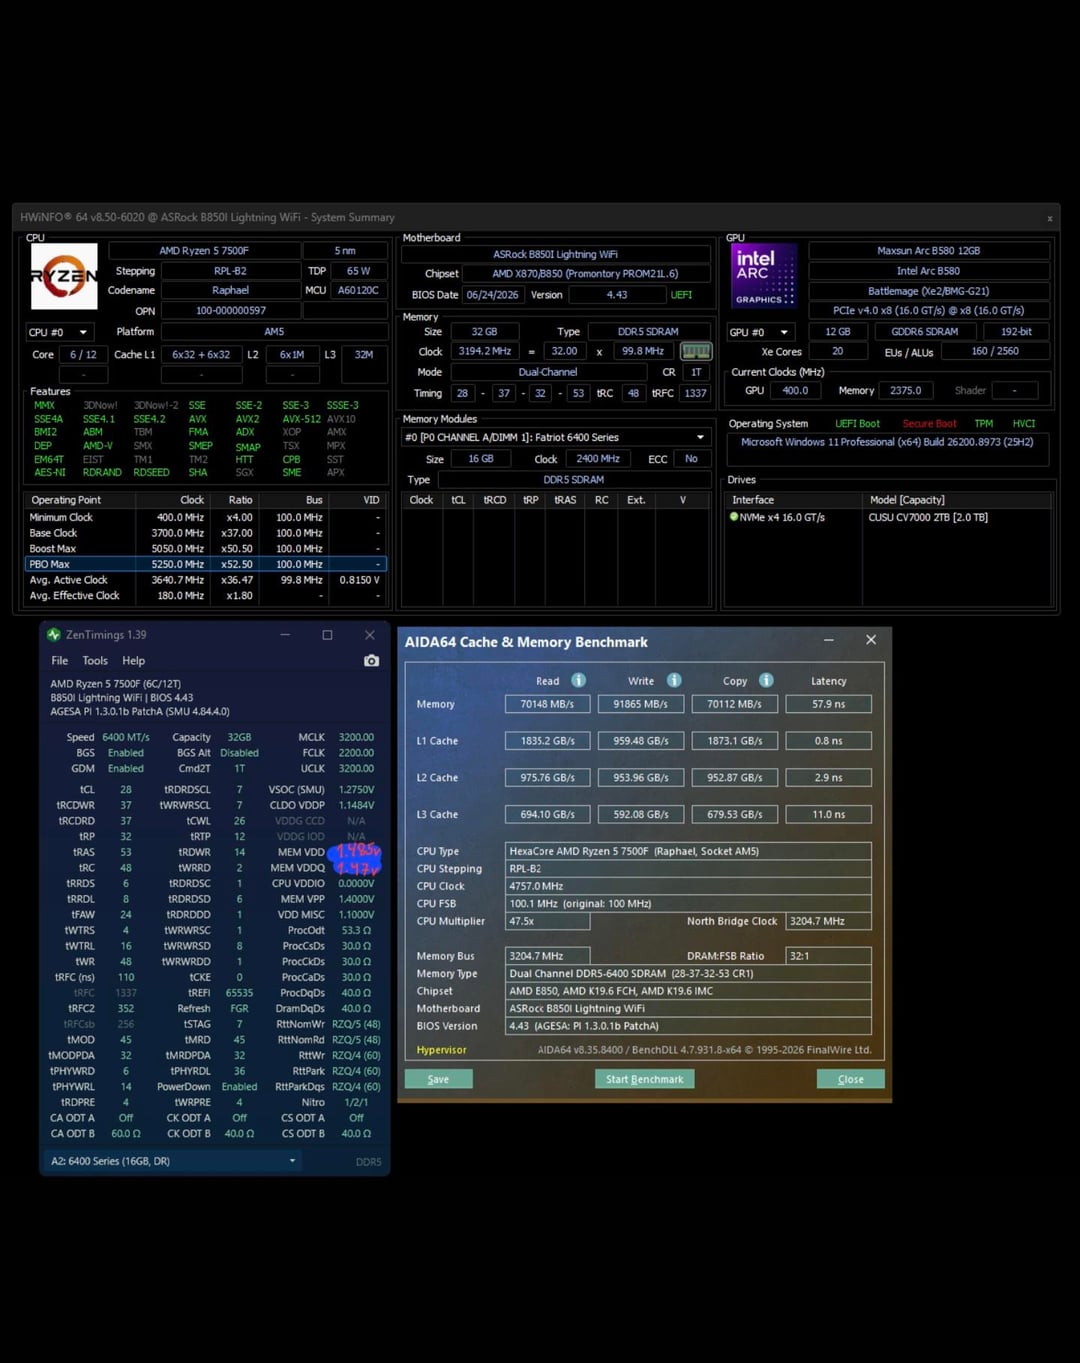Select the Boost Max row
This screenshot has width=1080, height=1363.
[205, 548]
